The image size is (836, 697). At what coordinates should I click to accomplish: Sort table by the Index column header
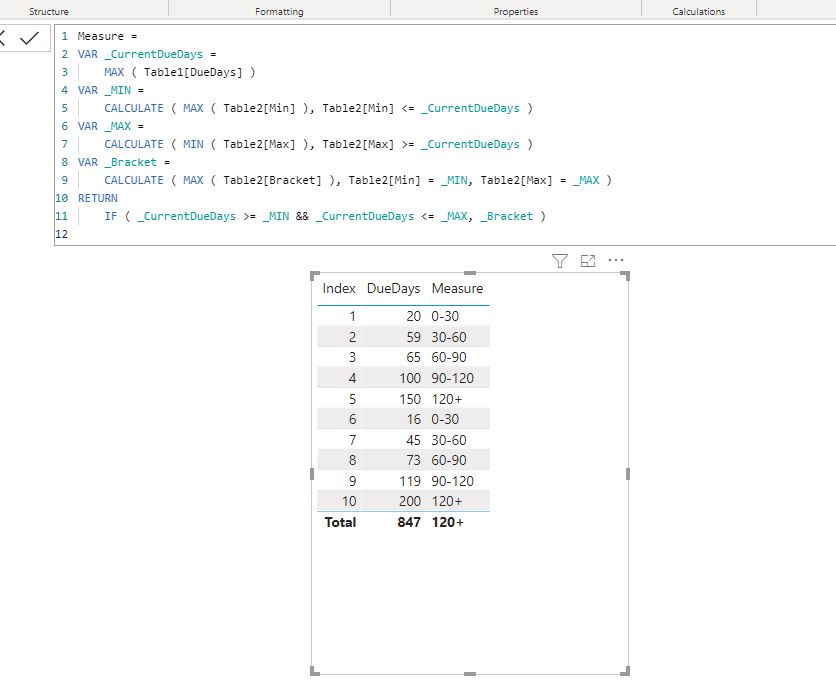339,289
